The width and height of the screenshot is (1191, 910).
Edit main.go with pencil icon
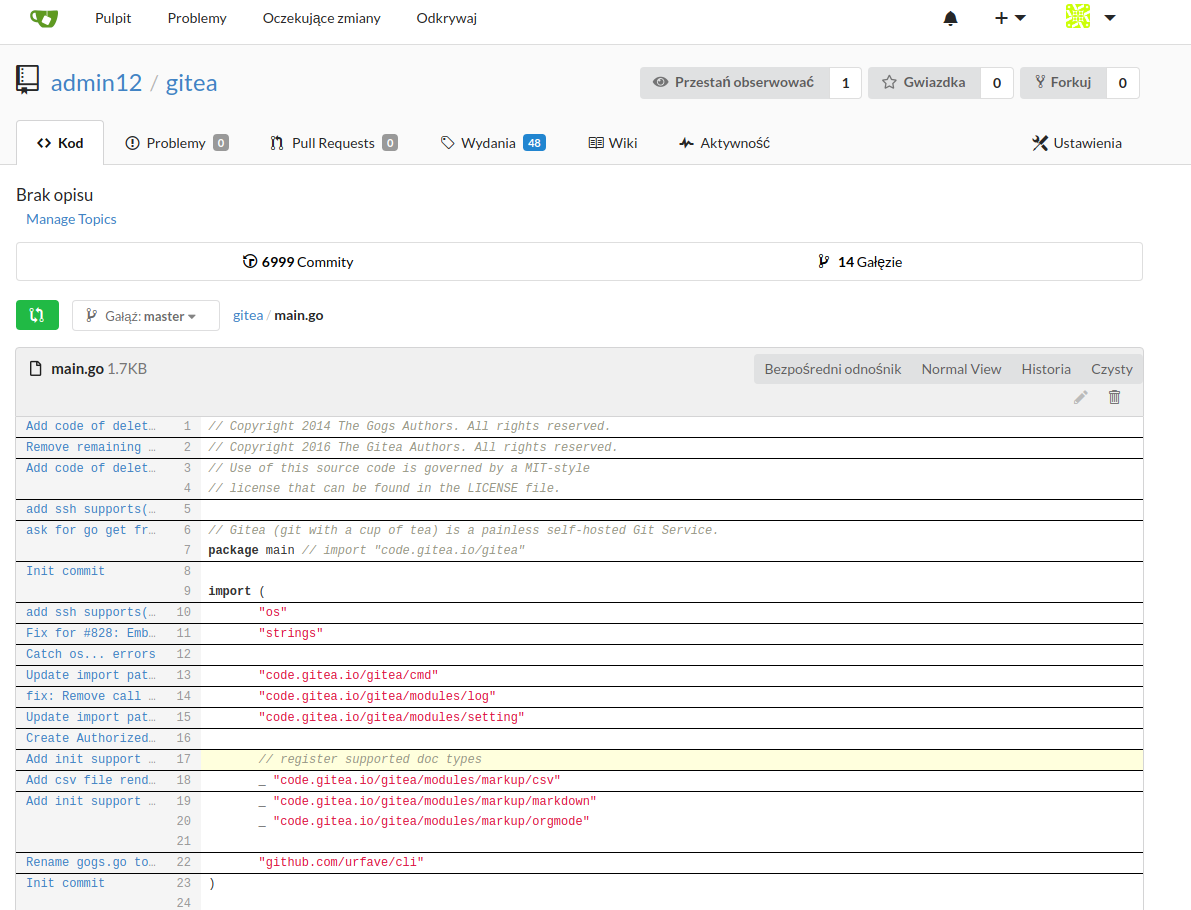1080,397
